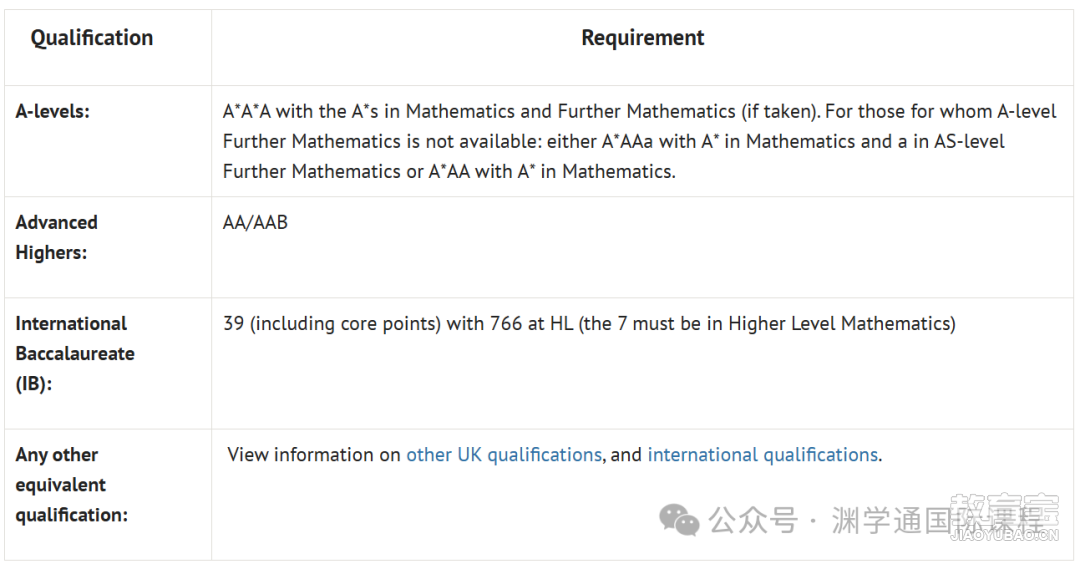1080x564 pixels.
Task: Open the other UK qualifications link
Action: coord(503,455)
